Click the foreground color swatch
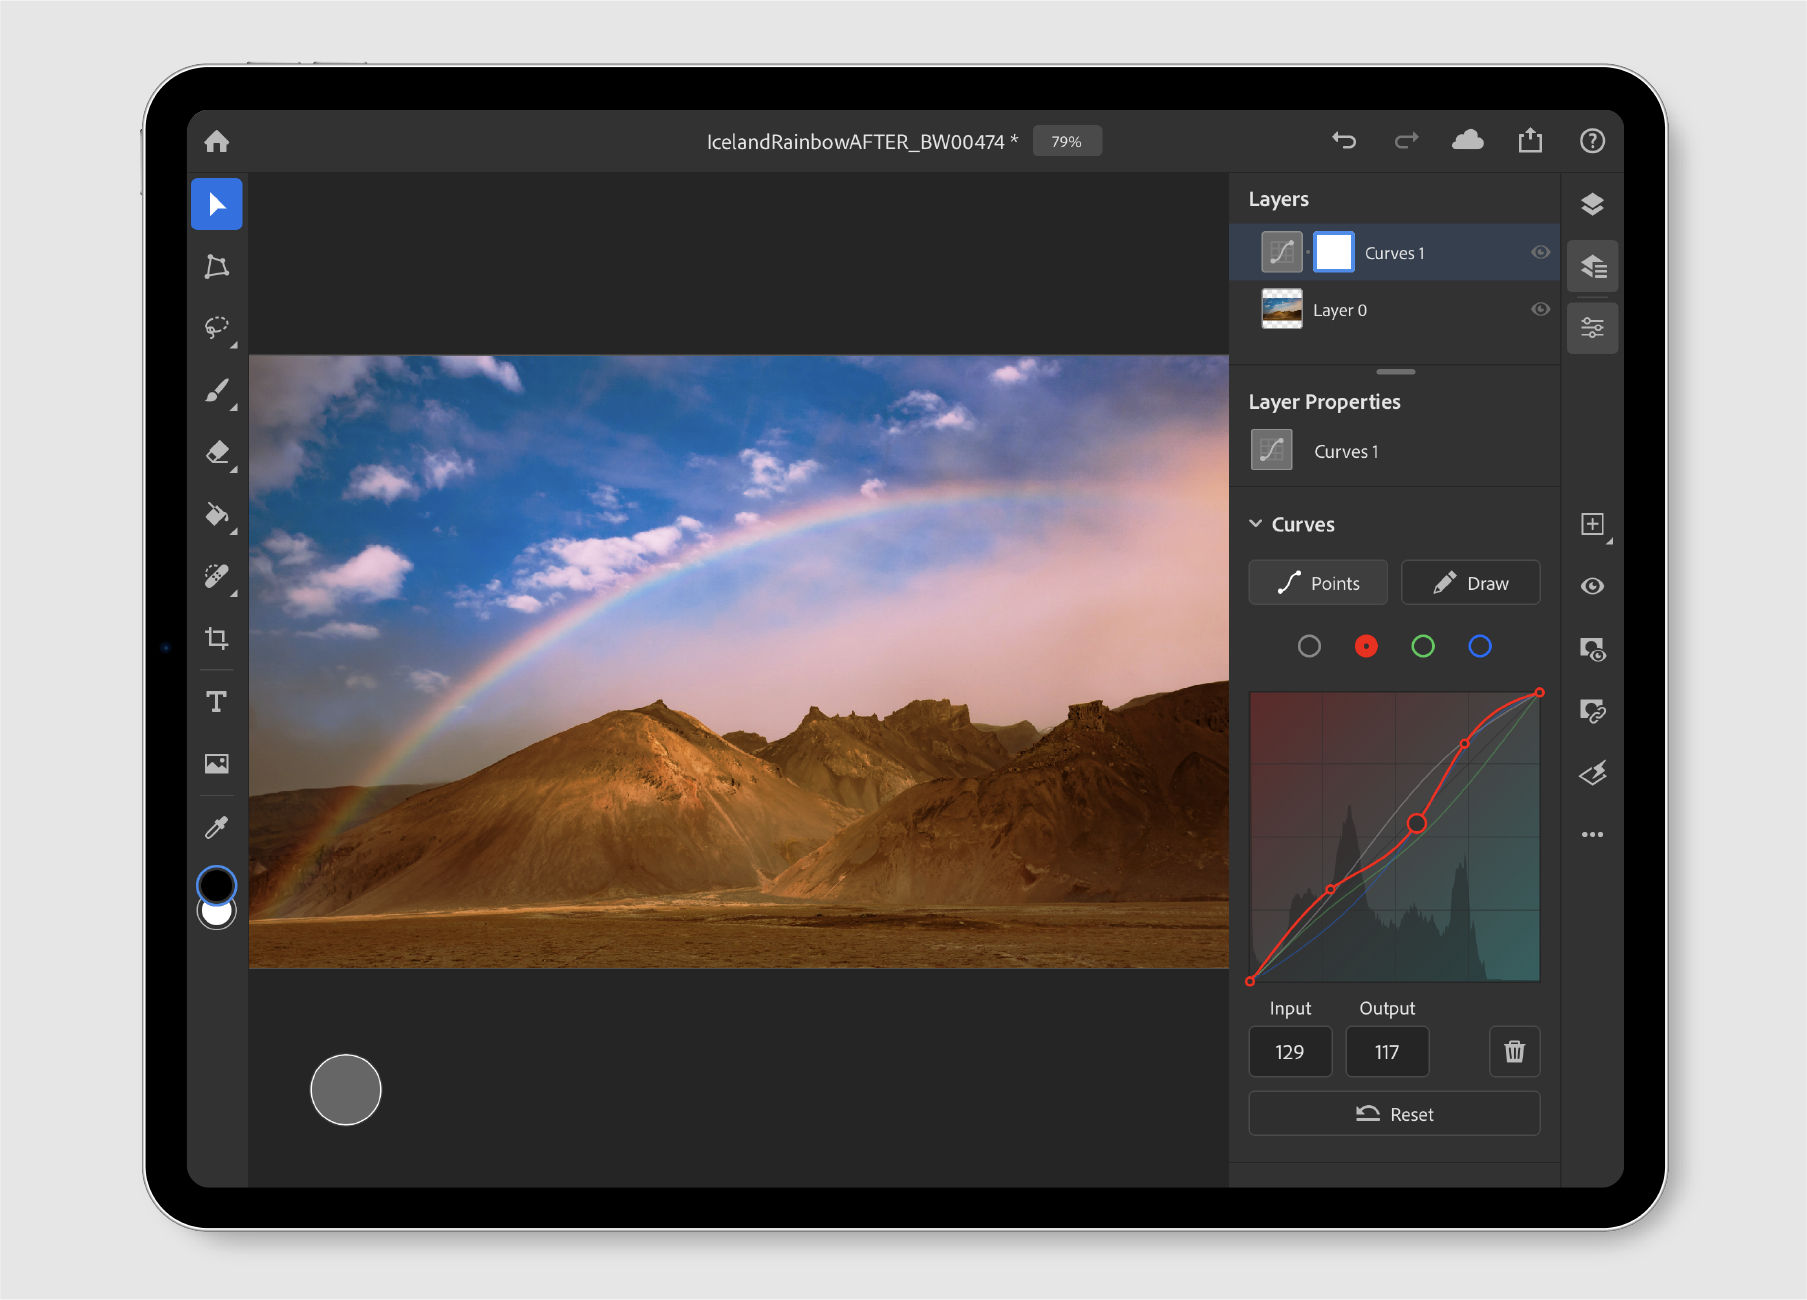This screenshot has height=1300, width=1807. coord(216,886)
